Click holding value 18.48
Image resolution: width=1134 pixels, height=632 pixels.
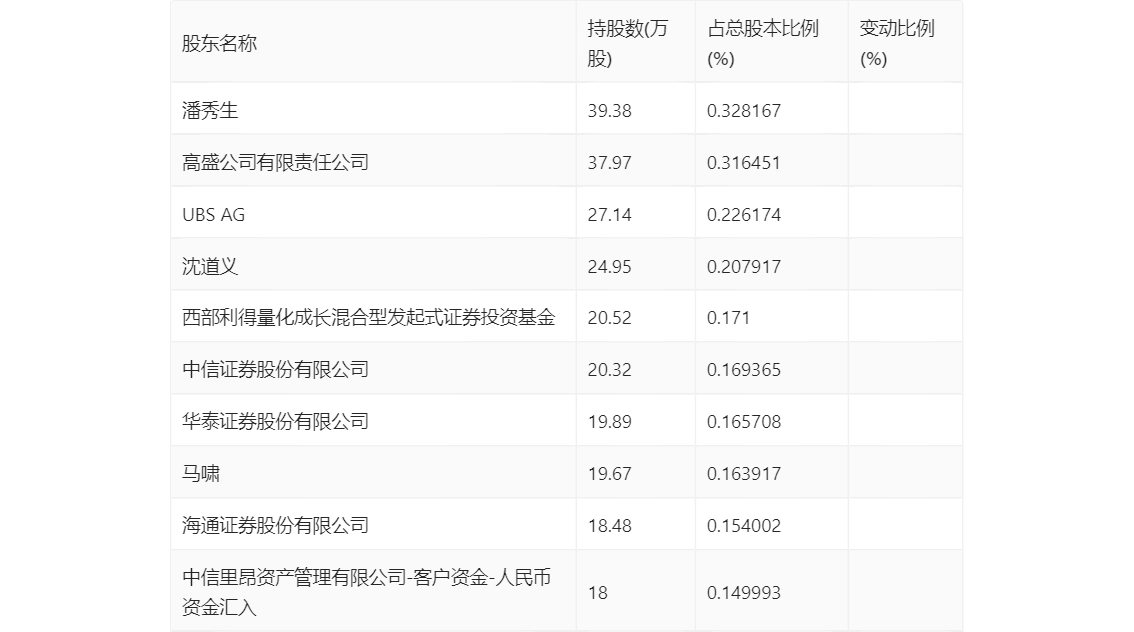pos(610,526)
